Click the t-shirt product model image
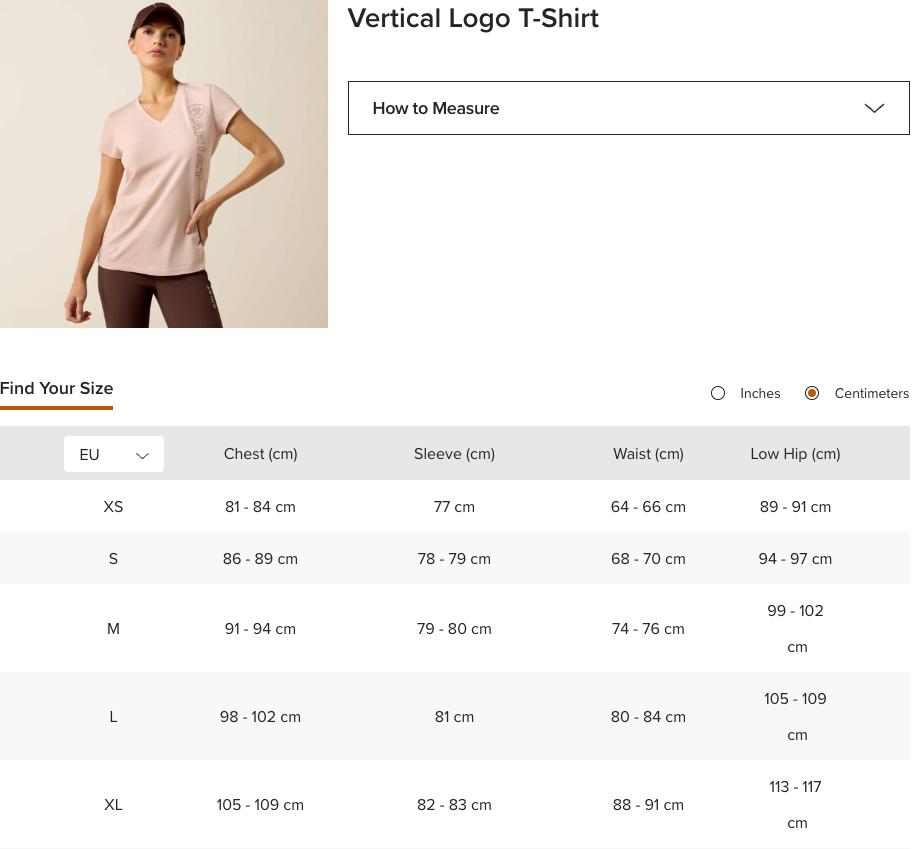914x849 pixels. pos(164,164)
